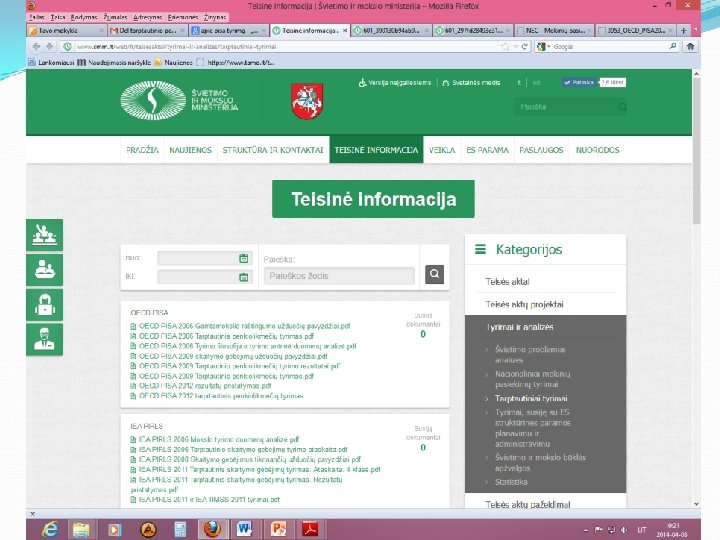Click the third green sidebar laptop user icon

pos(45,304)
